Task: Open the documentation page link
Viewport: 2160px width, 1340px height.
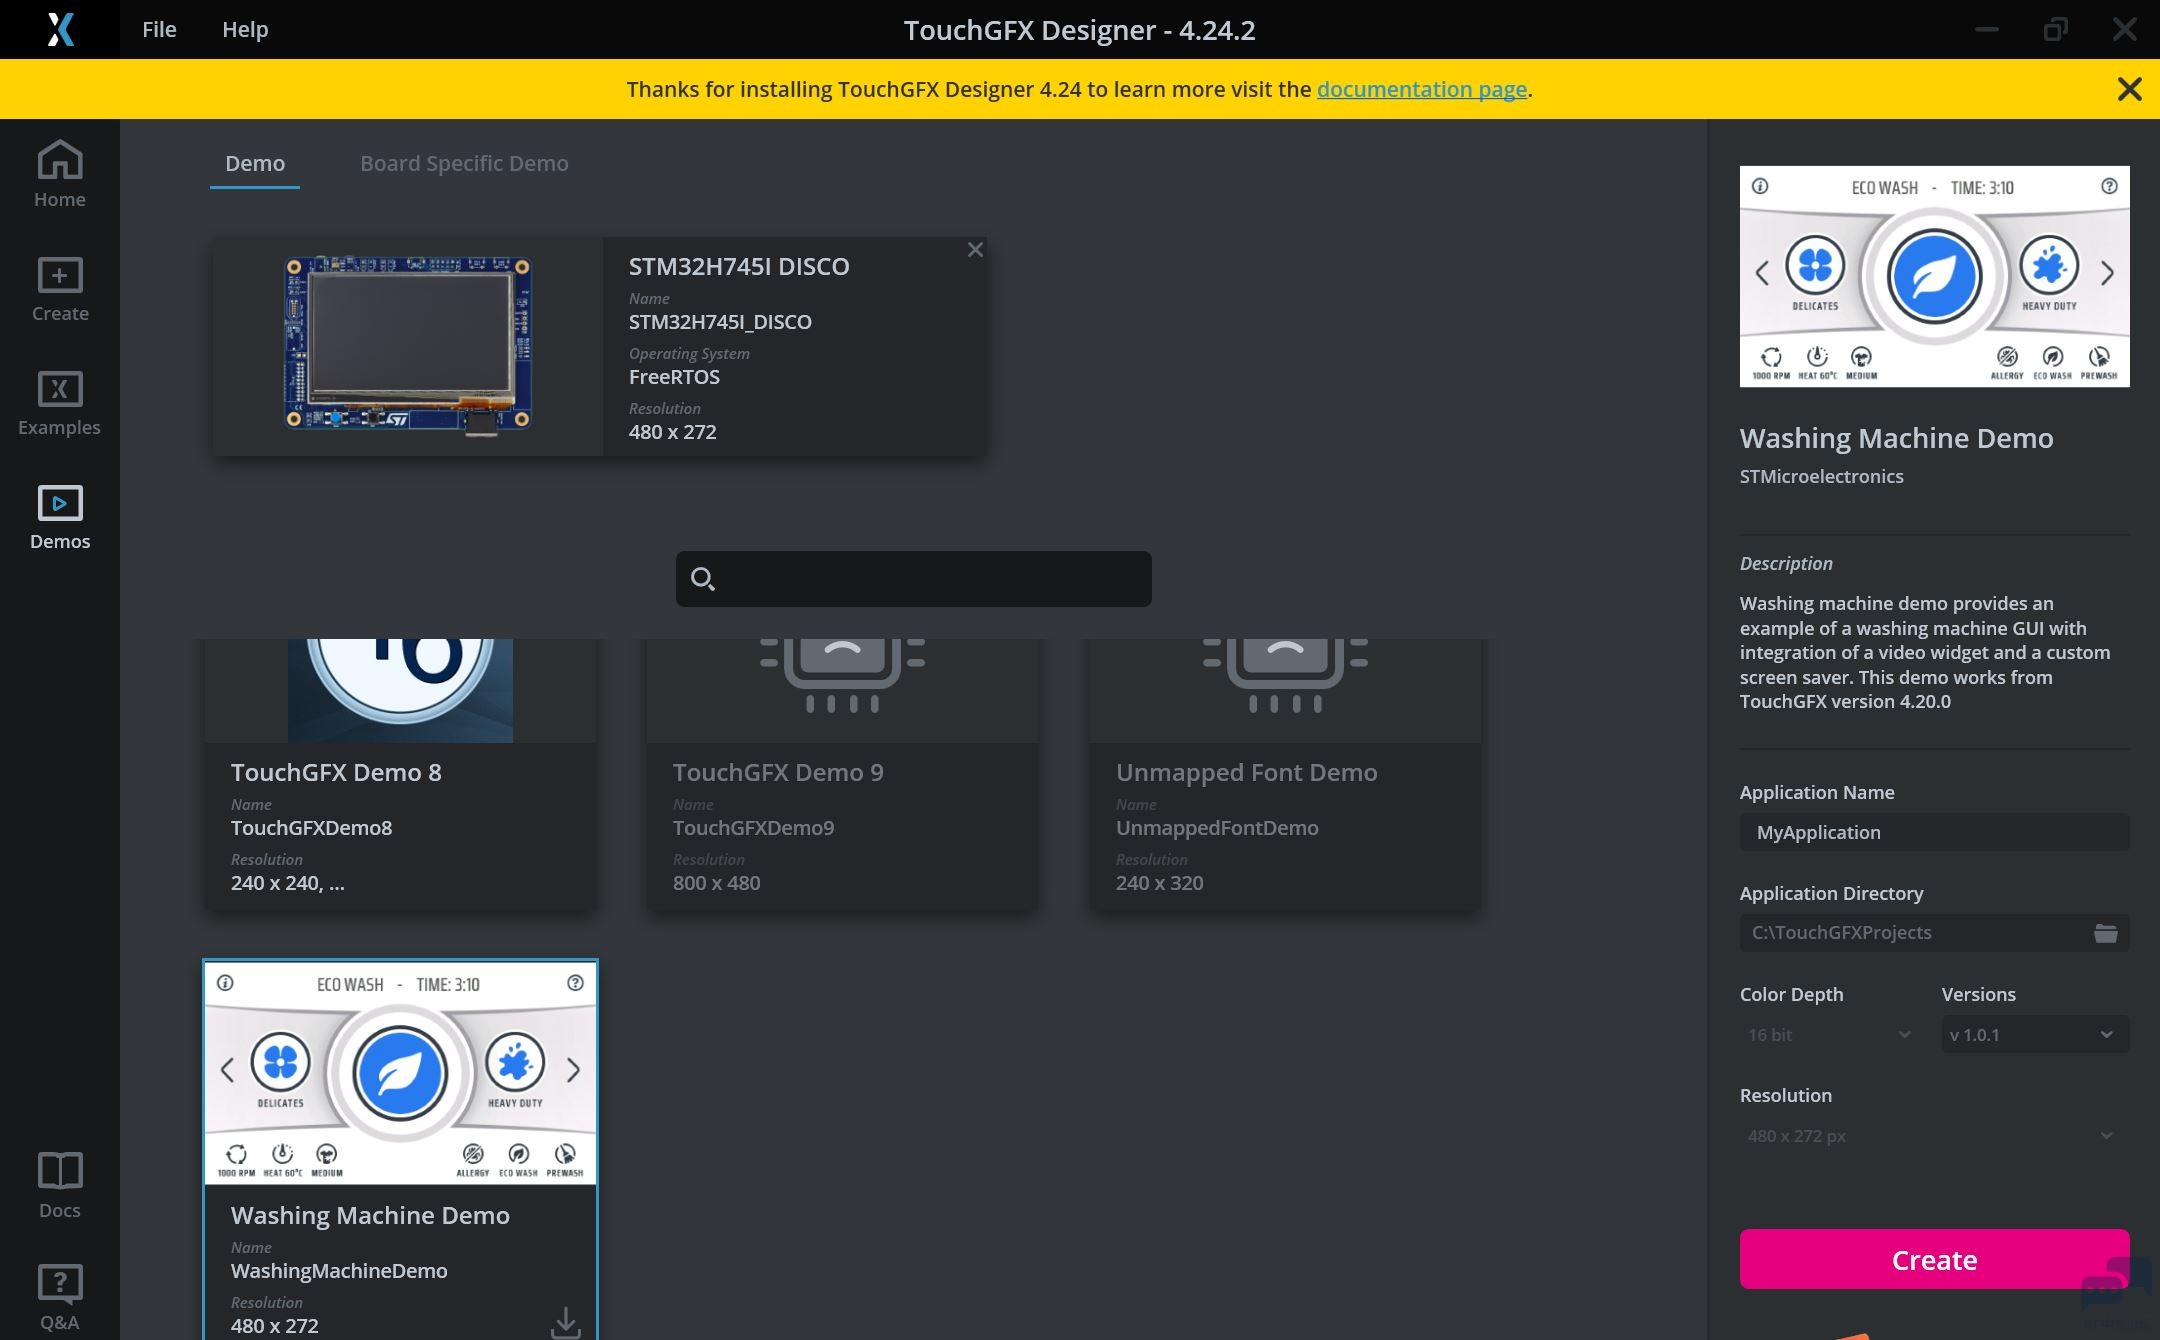Action: [x=1422, y=89]
